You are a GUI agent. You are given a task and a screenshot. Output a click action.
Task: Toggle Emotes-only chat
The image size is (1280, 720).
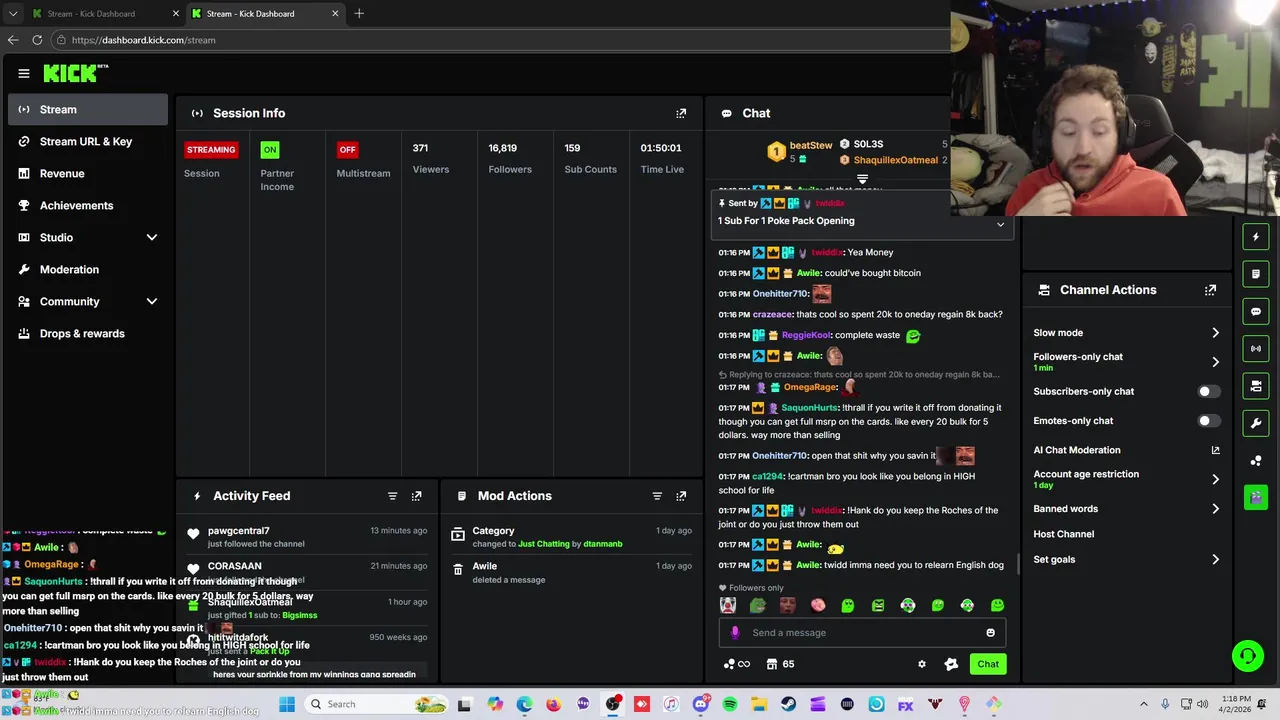[x=1209, y=421]
